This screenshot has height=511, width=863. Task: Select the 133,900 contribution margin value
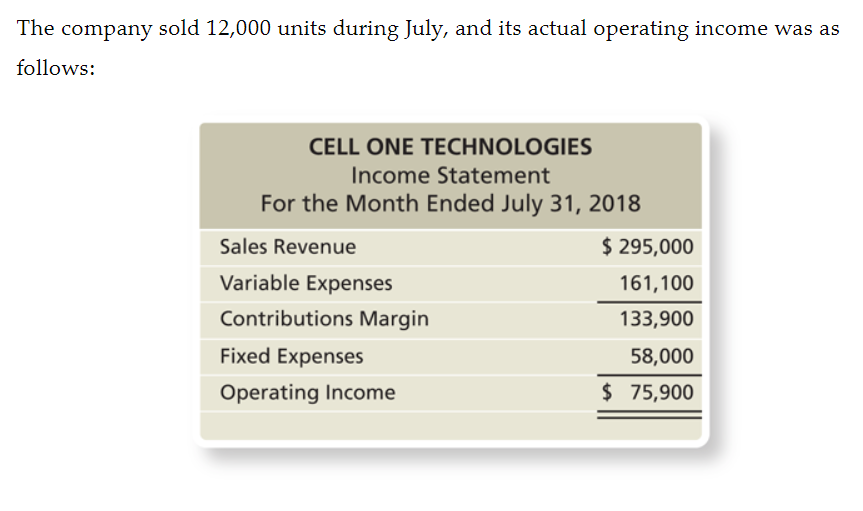(x=657, y=319)
